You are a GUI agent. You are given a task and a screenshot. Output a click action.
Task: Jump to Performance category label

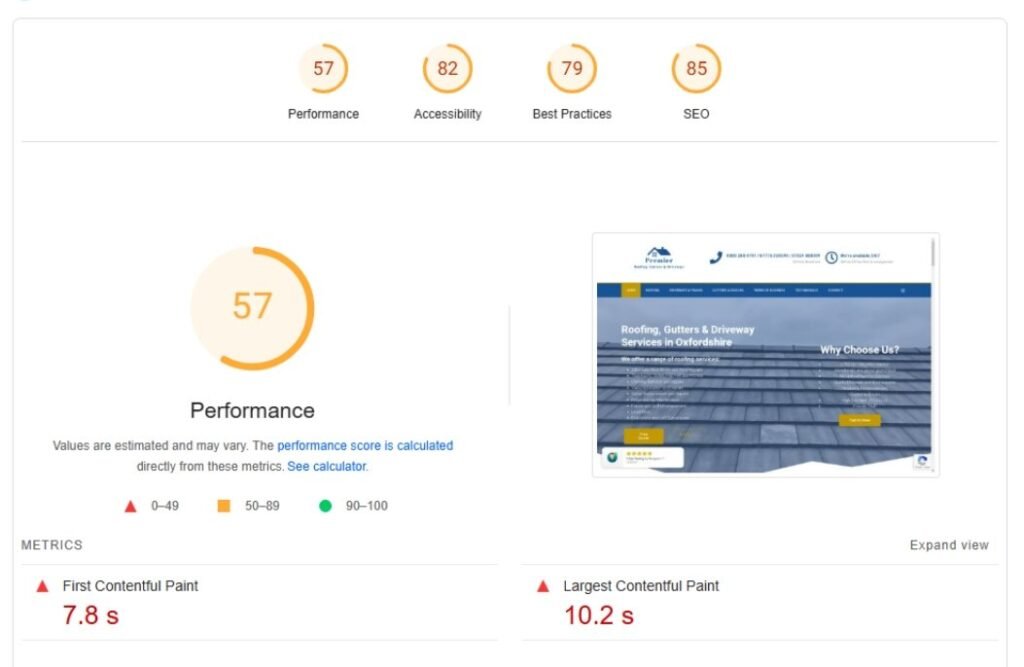point(323,114)
